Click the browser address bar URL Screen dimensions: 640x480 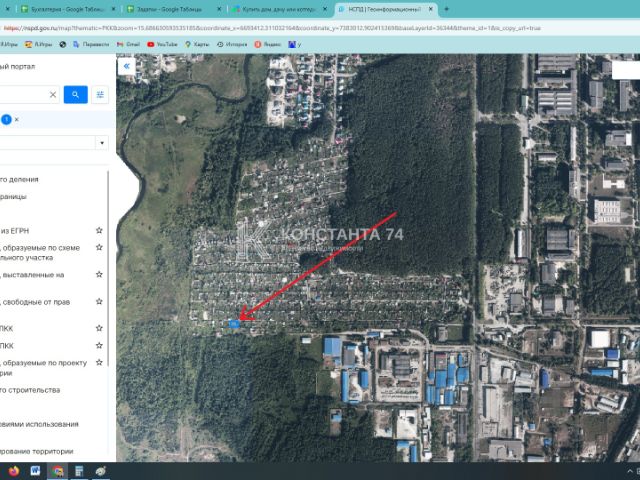272,28
